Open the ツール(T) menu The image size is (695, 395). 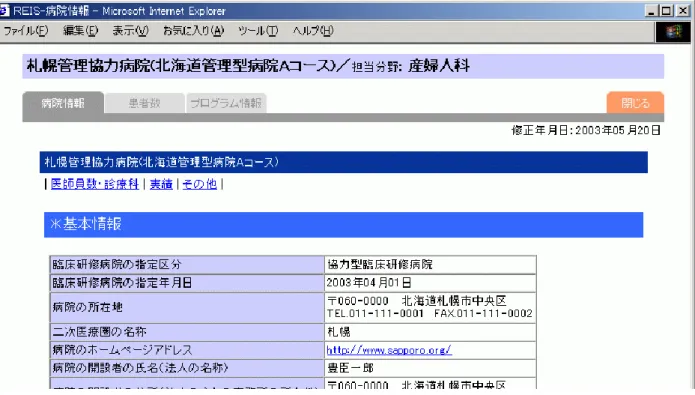(258, 31)
